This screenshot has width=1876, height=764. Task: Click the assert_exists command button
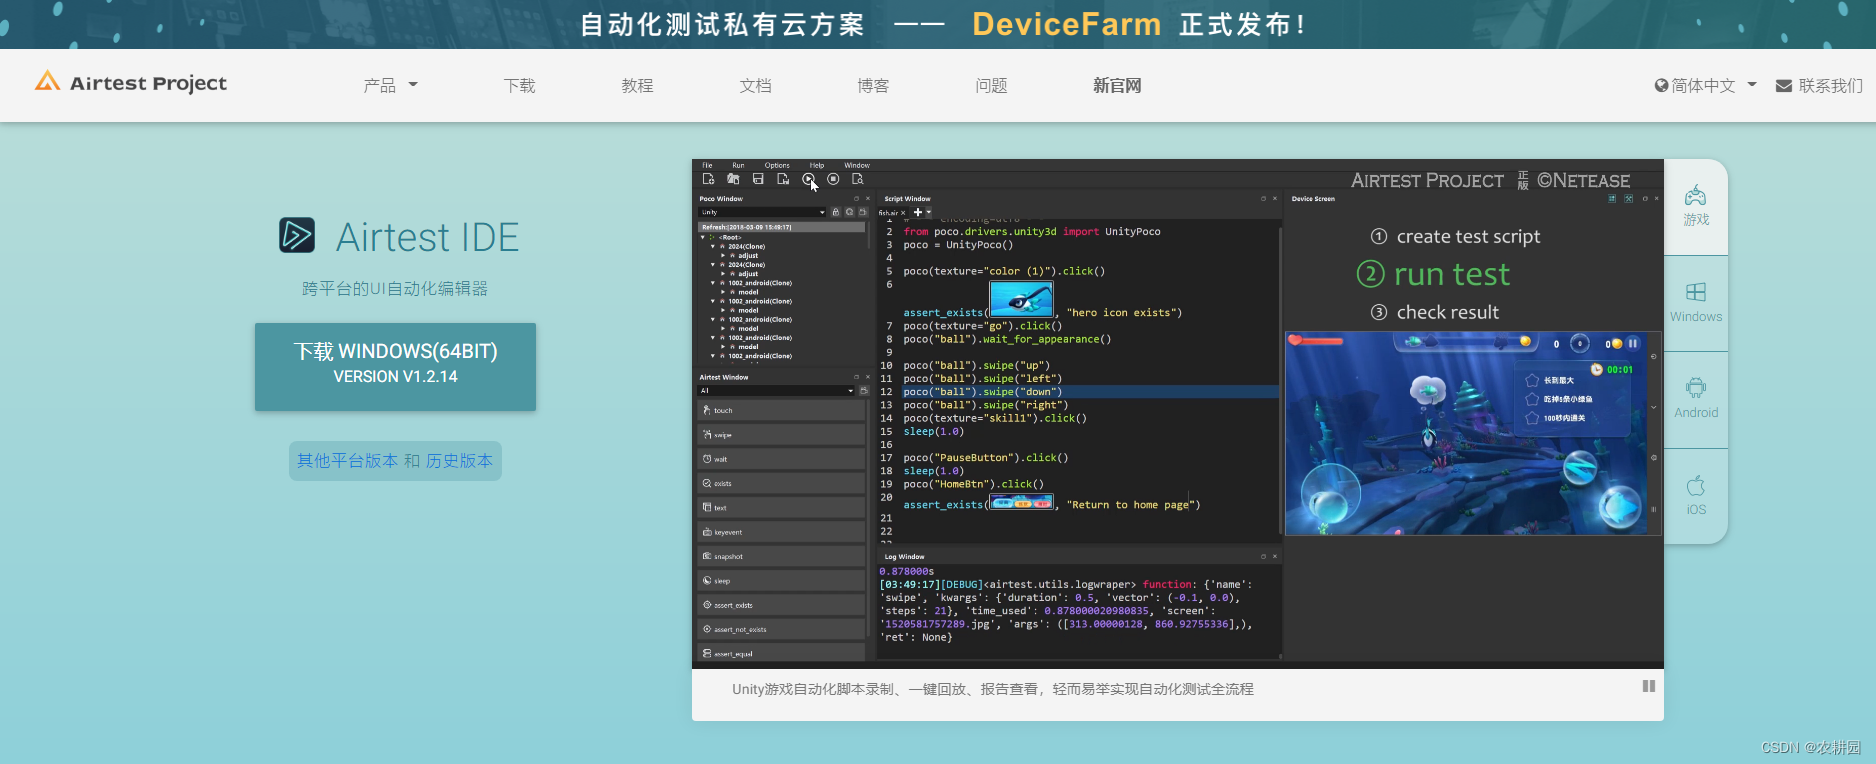click(781, 605)
